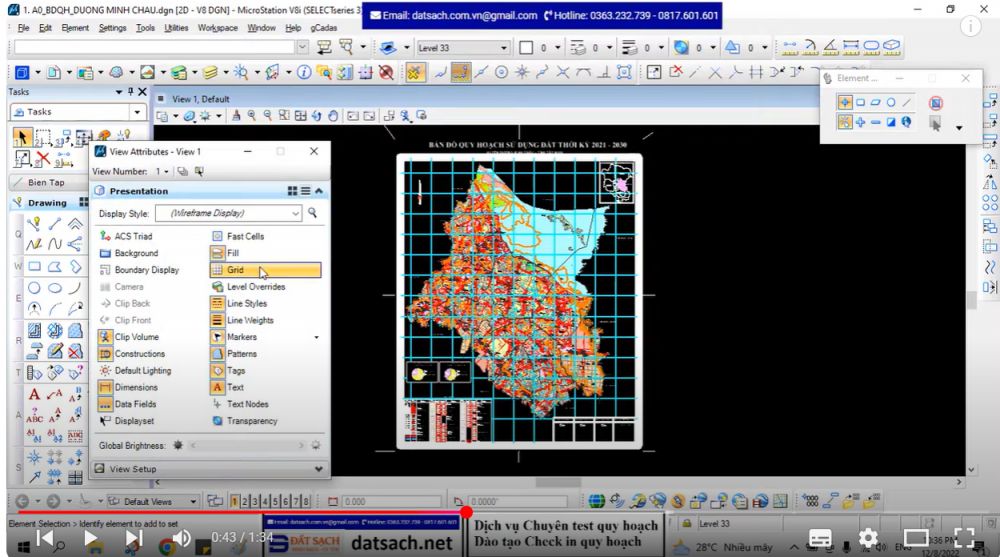
Task: Switch to view number 3 button
Action: (x=254, y=500)
